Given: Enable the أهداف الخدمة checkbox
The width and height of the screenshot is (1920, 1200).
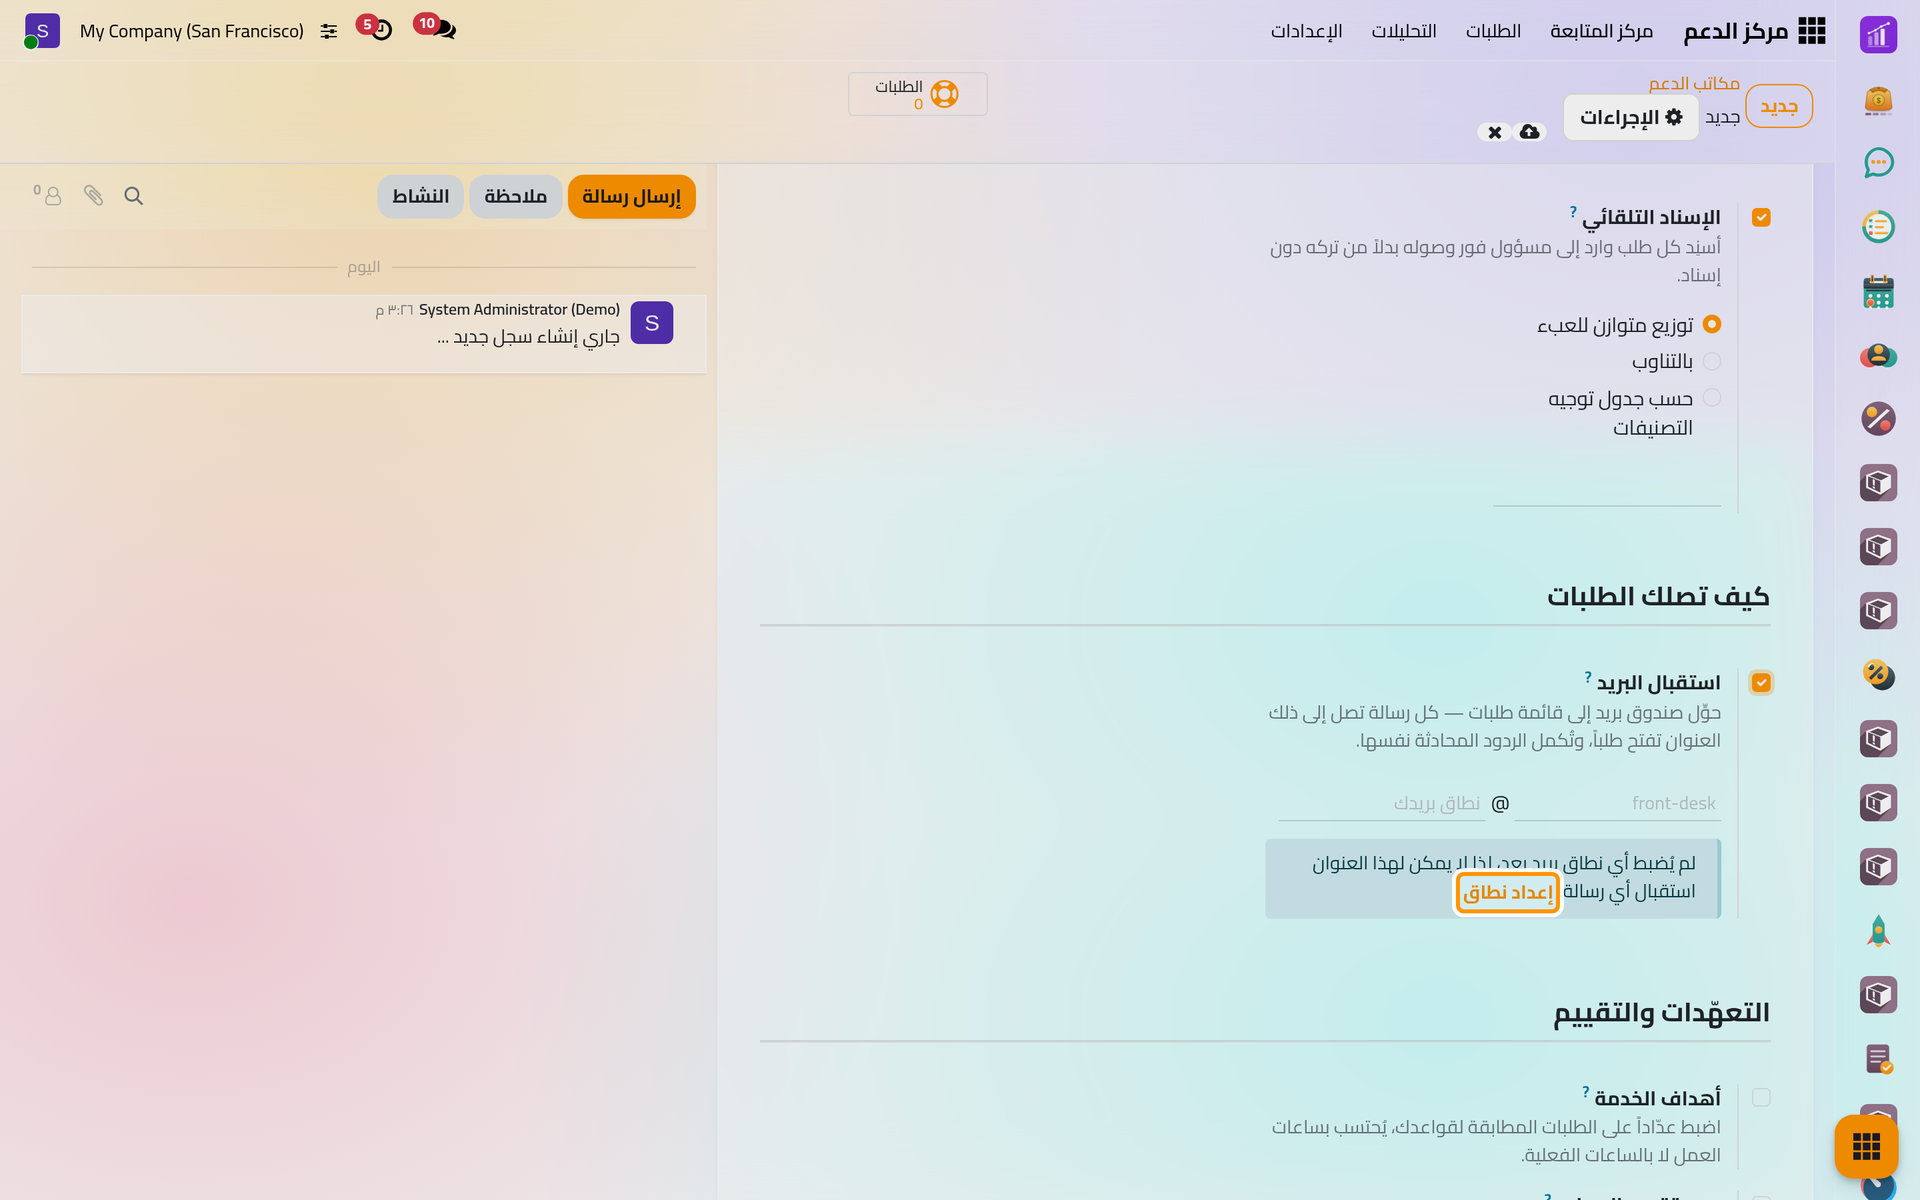Looking at the screenshot, I should tap(1761, 1098).
